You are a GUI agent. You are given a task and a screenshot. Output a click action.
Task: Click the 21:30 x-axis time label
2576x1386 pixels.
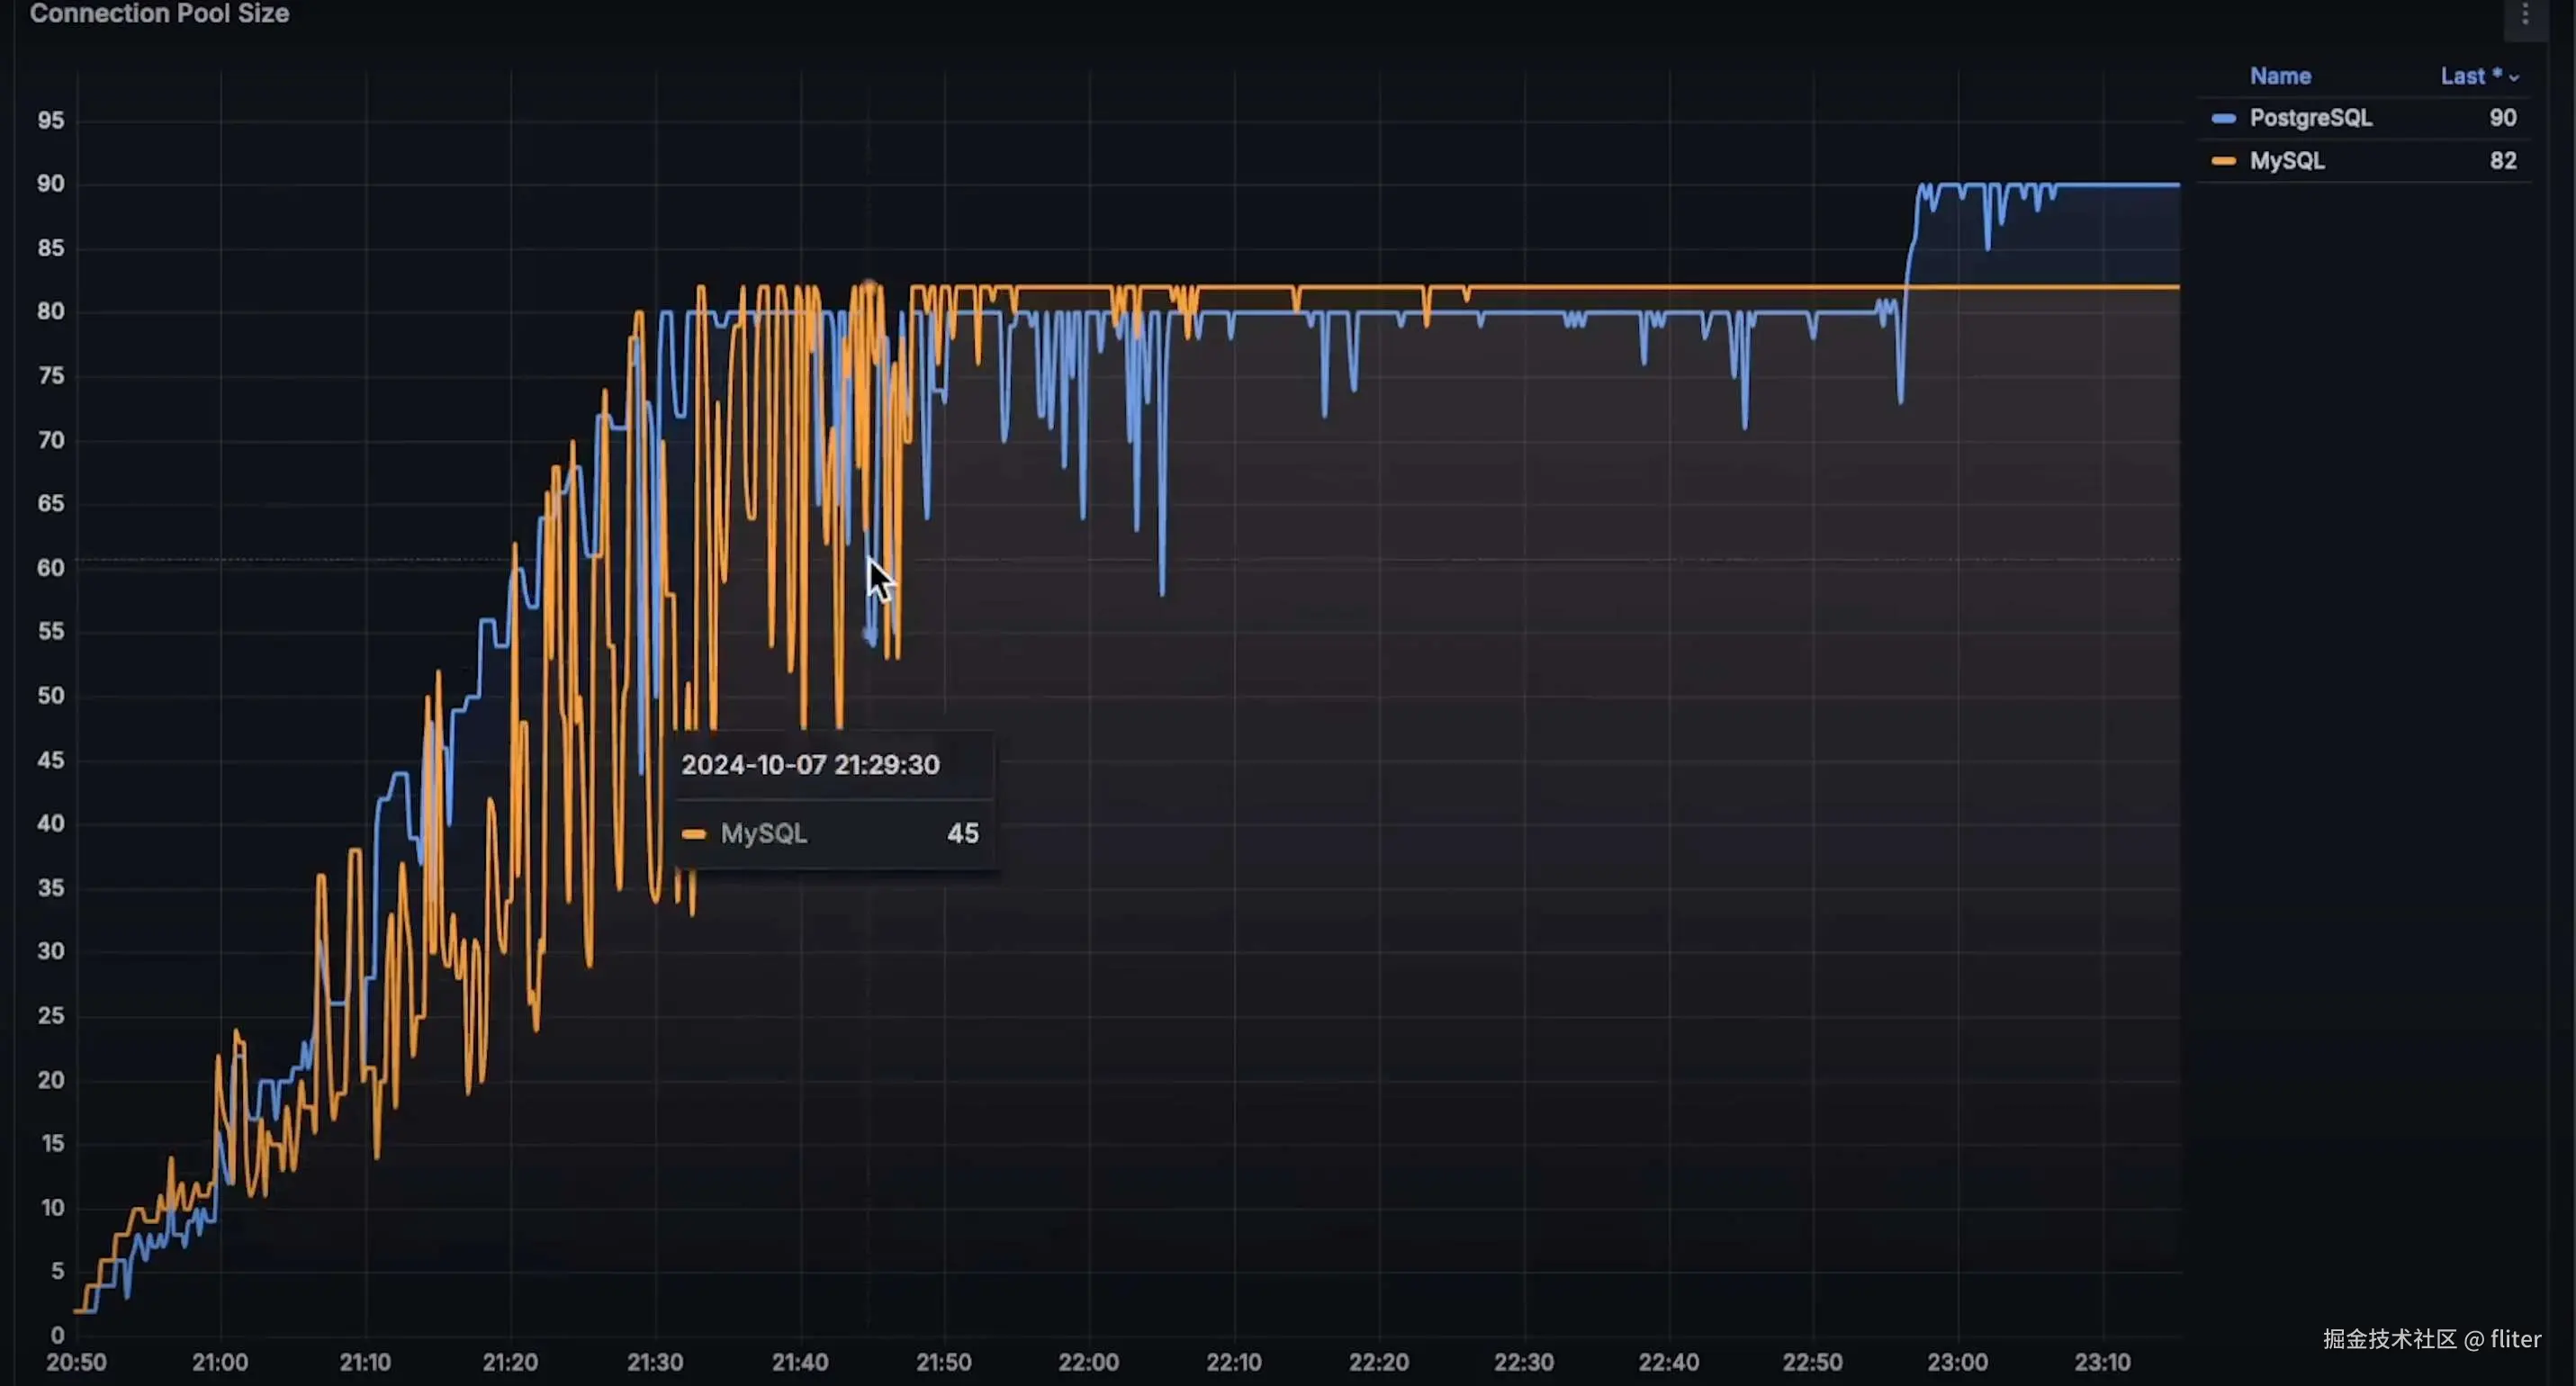pyautogui.click(x=655, y=1362)
